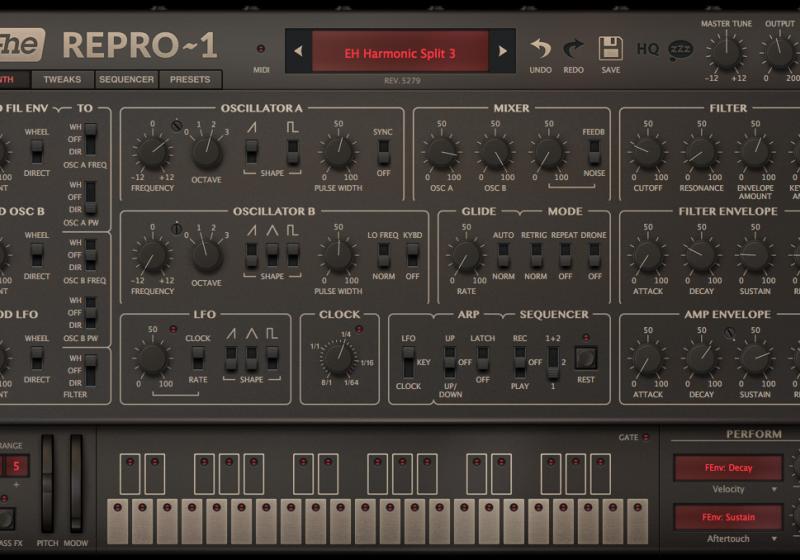The image size is (800, 560).
Task: Click the Undo arrow icon
Action: [540, 49]
